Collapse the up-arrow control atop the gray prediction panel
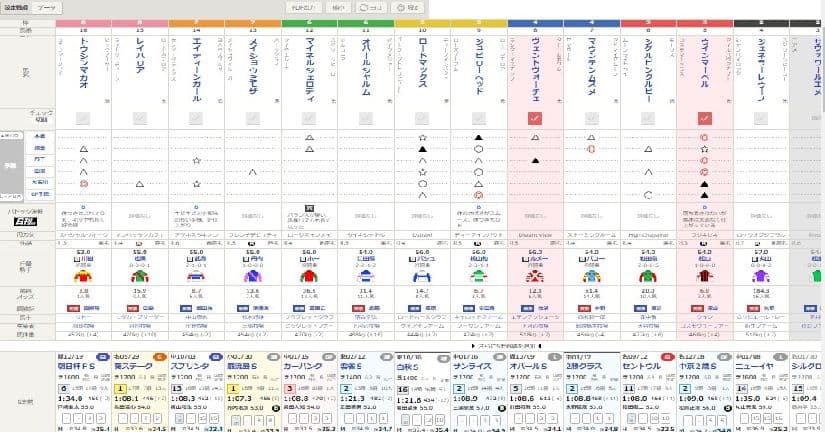Screen dimensions: 825x432 [x=12, y=136]
